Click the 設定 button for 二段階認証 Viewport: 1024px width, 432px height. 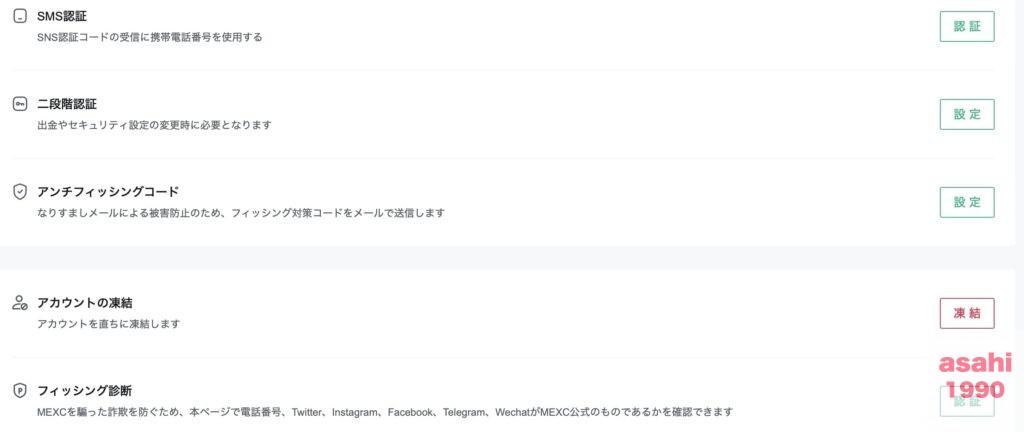pyautogui.click(x=967, y=114)
